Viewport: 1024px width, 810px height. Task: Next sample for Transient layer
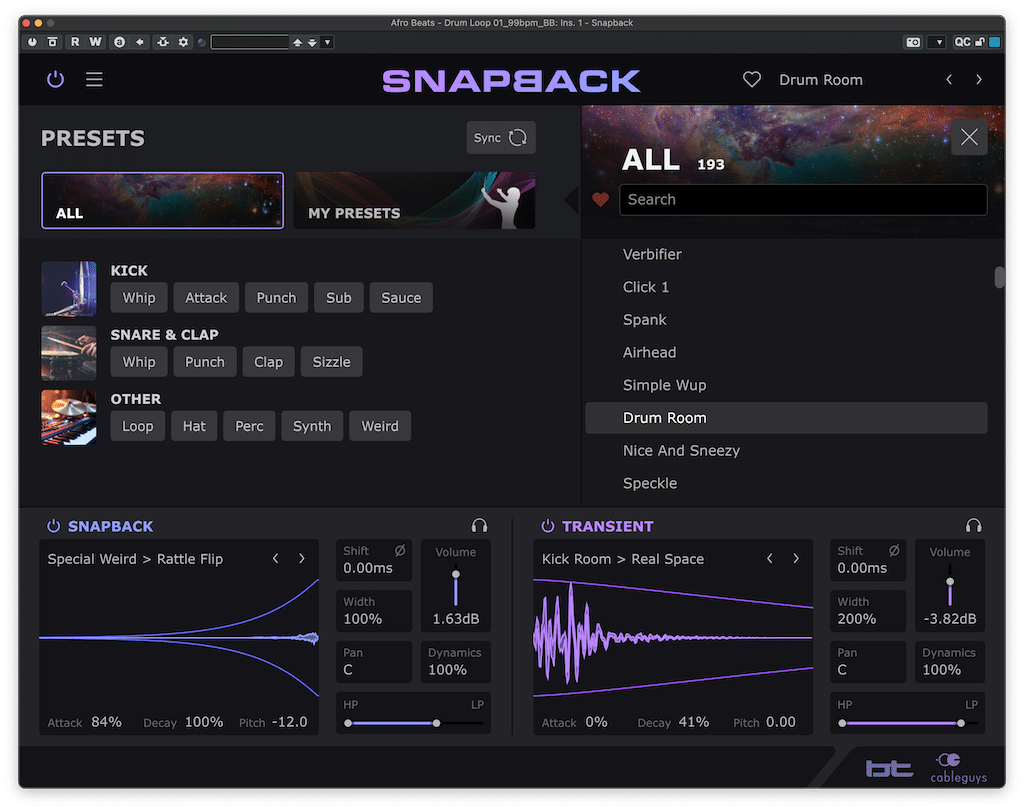(x=796, y=559)
